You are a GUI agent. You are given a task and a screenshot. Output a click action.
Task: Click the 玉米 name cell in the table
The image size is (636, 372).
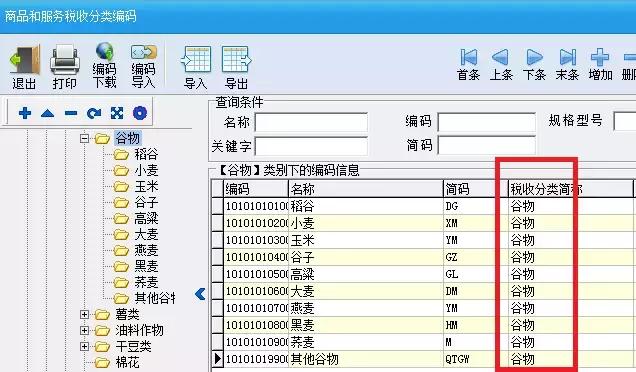coord(366,240)
